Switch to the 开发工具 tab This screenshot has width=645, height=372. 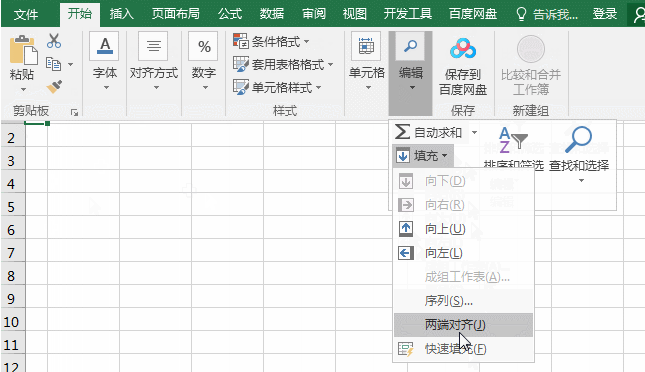coord(408,14)
